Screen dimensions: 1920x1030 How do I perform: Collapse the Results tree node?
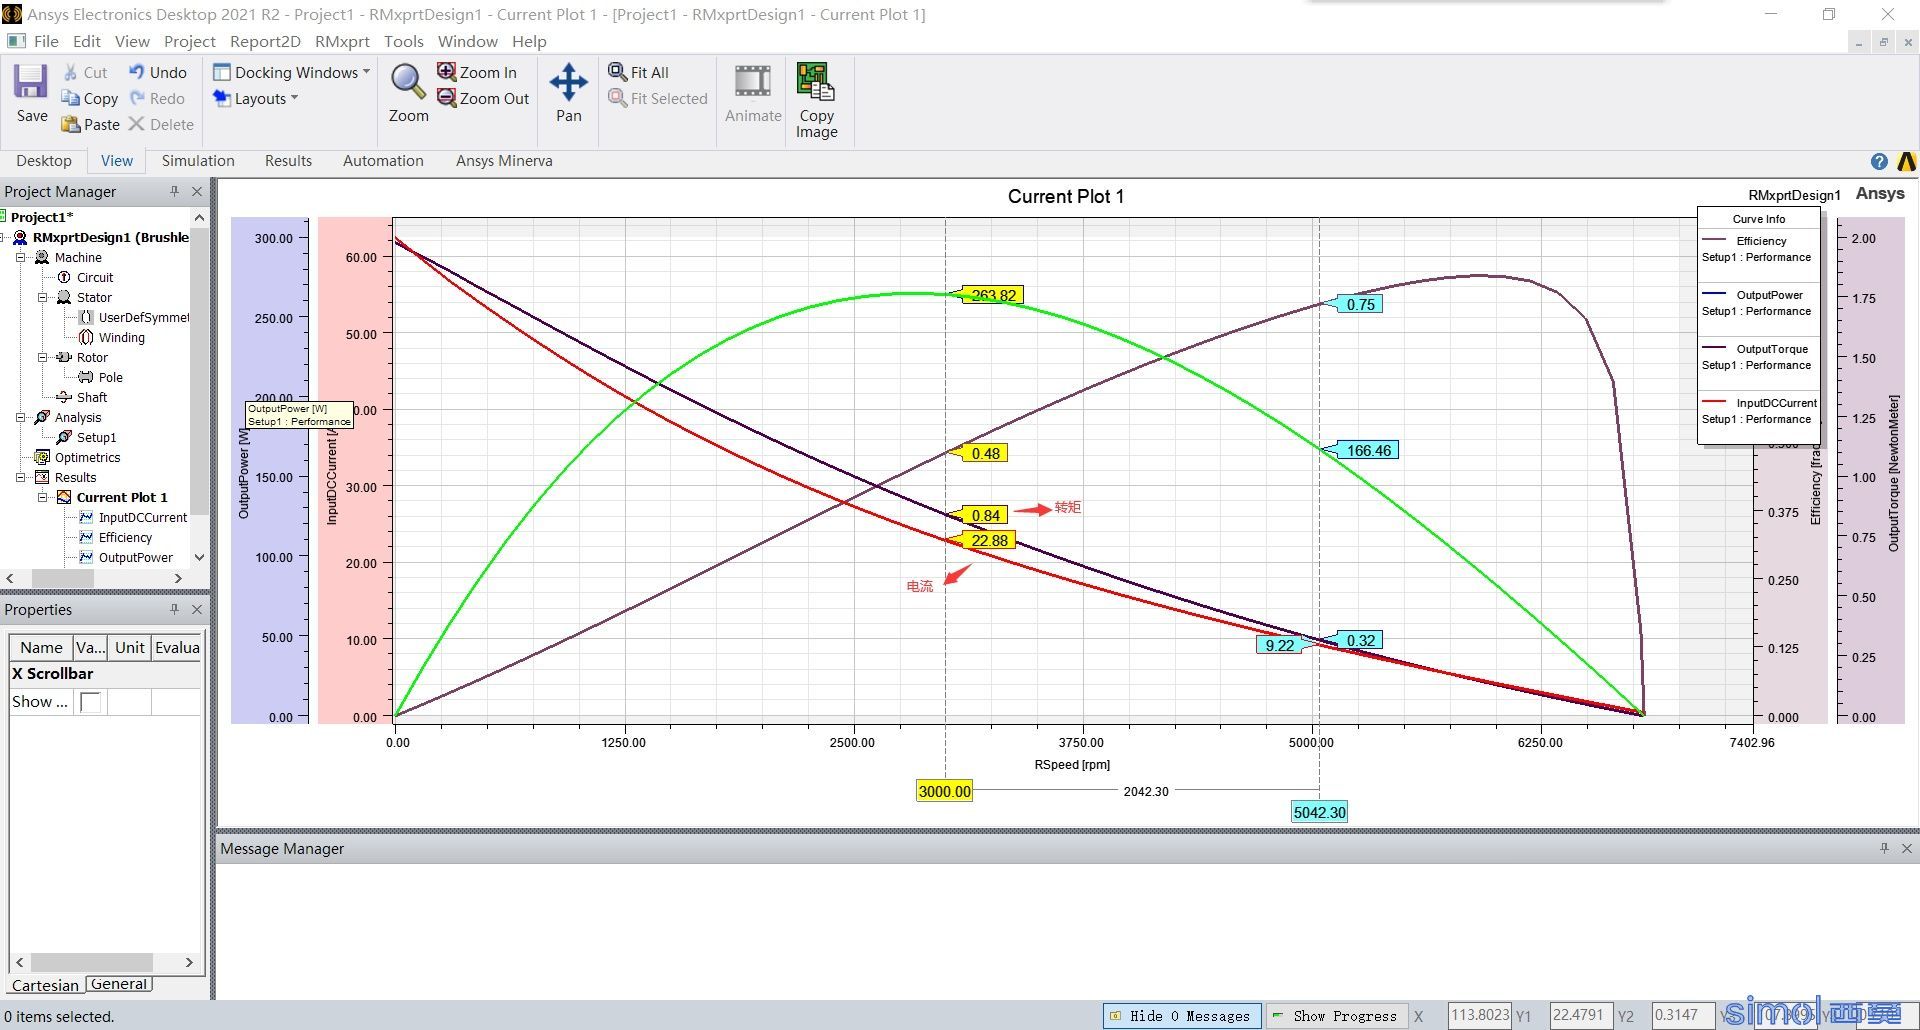pos(20,477)
